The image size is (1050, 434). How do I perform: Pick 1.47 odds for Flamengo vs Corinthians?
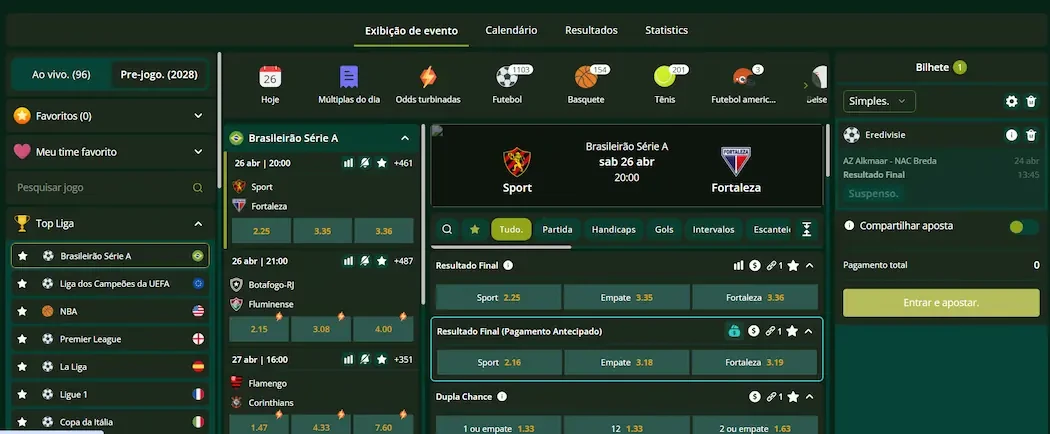pos(259,427)
